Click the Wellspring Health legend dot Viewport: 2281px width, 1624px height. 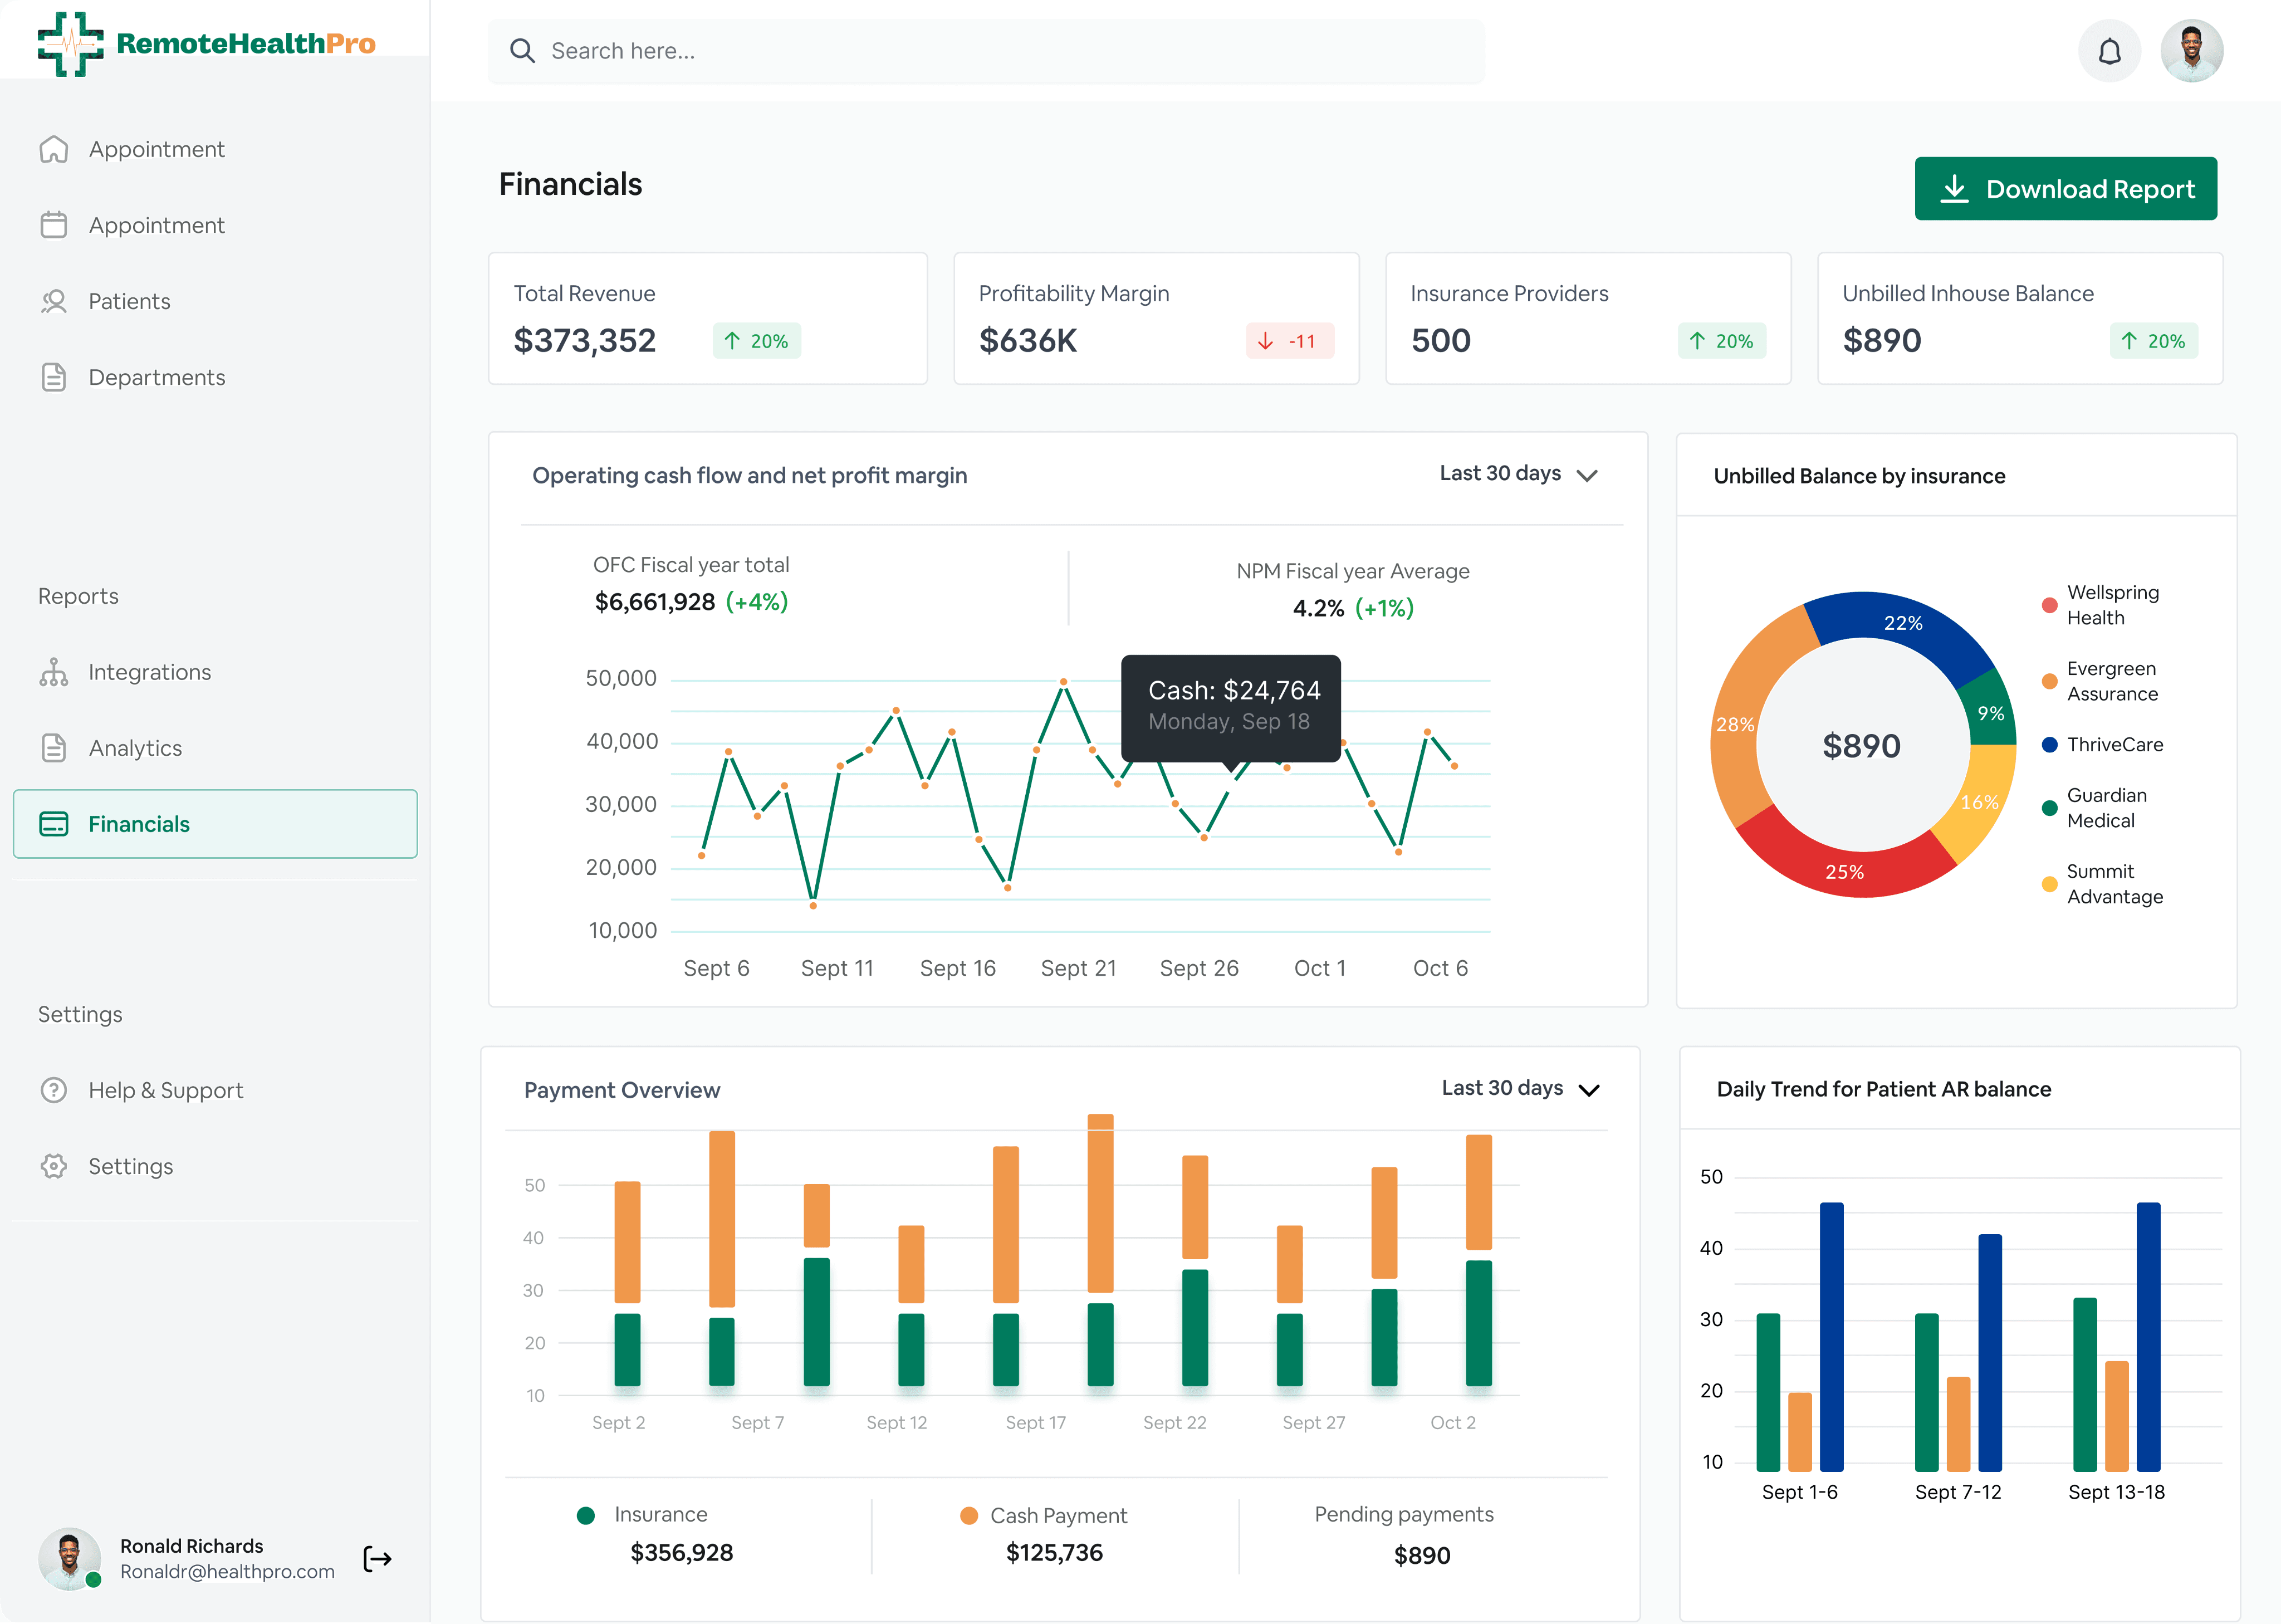pyautogui.click(x=2049, y=605)
